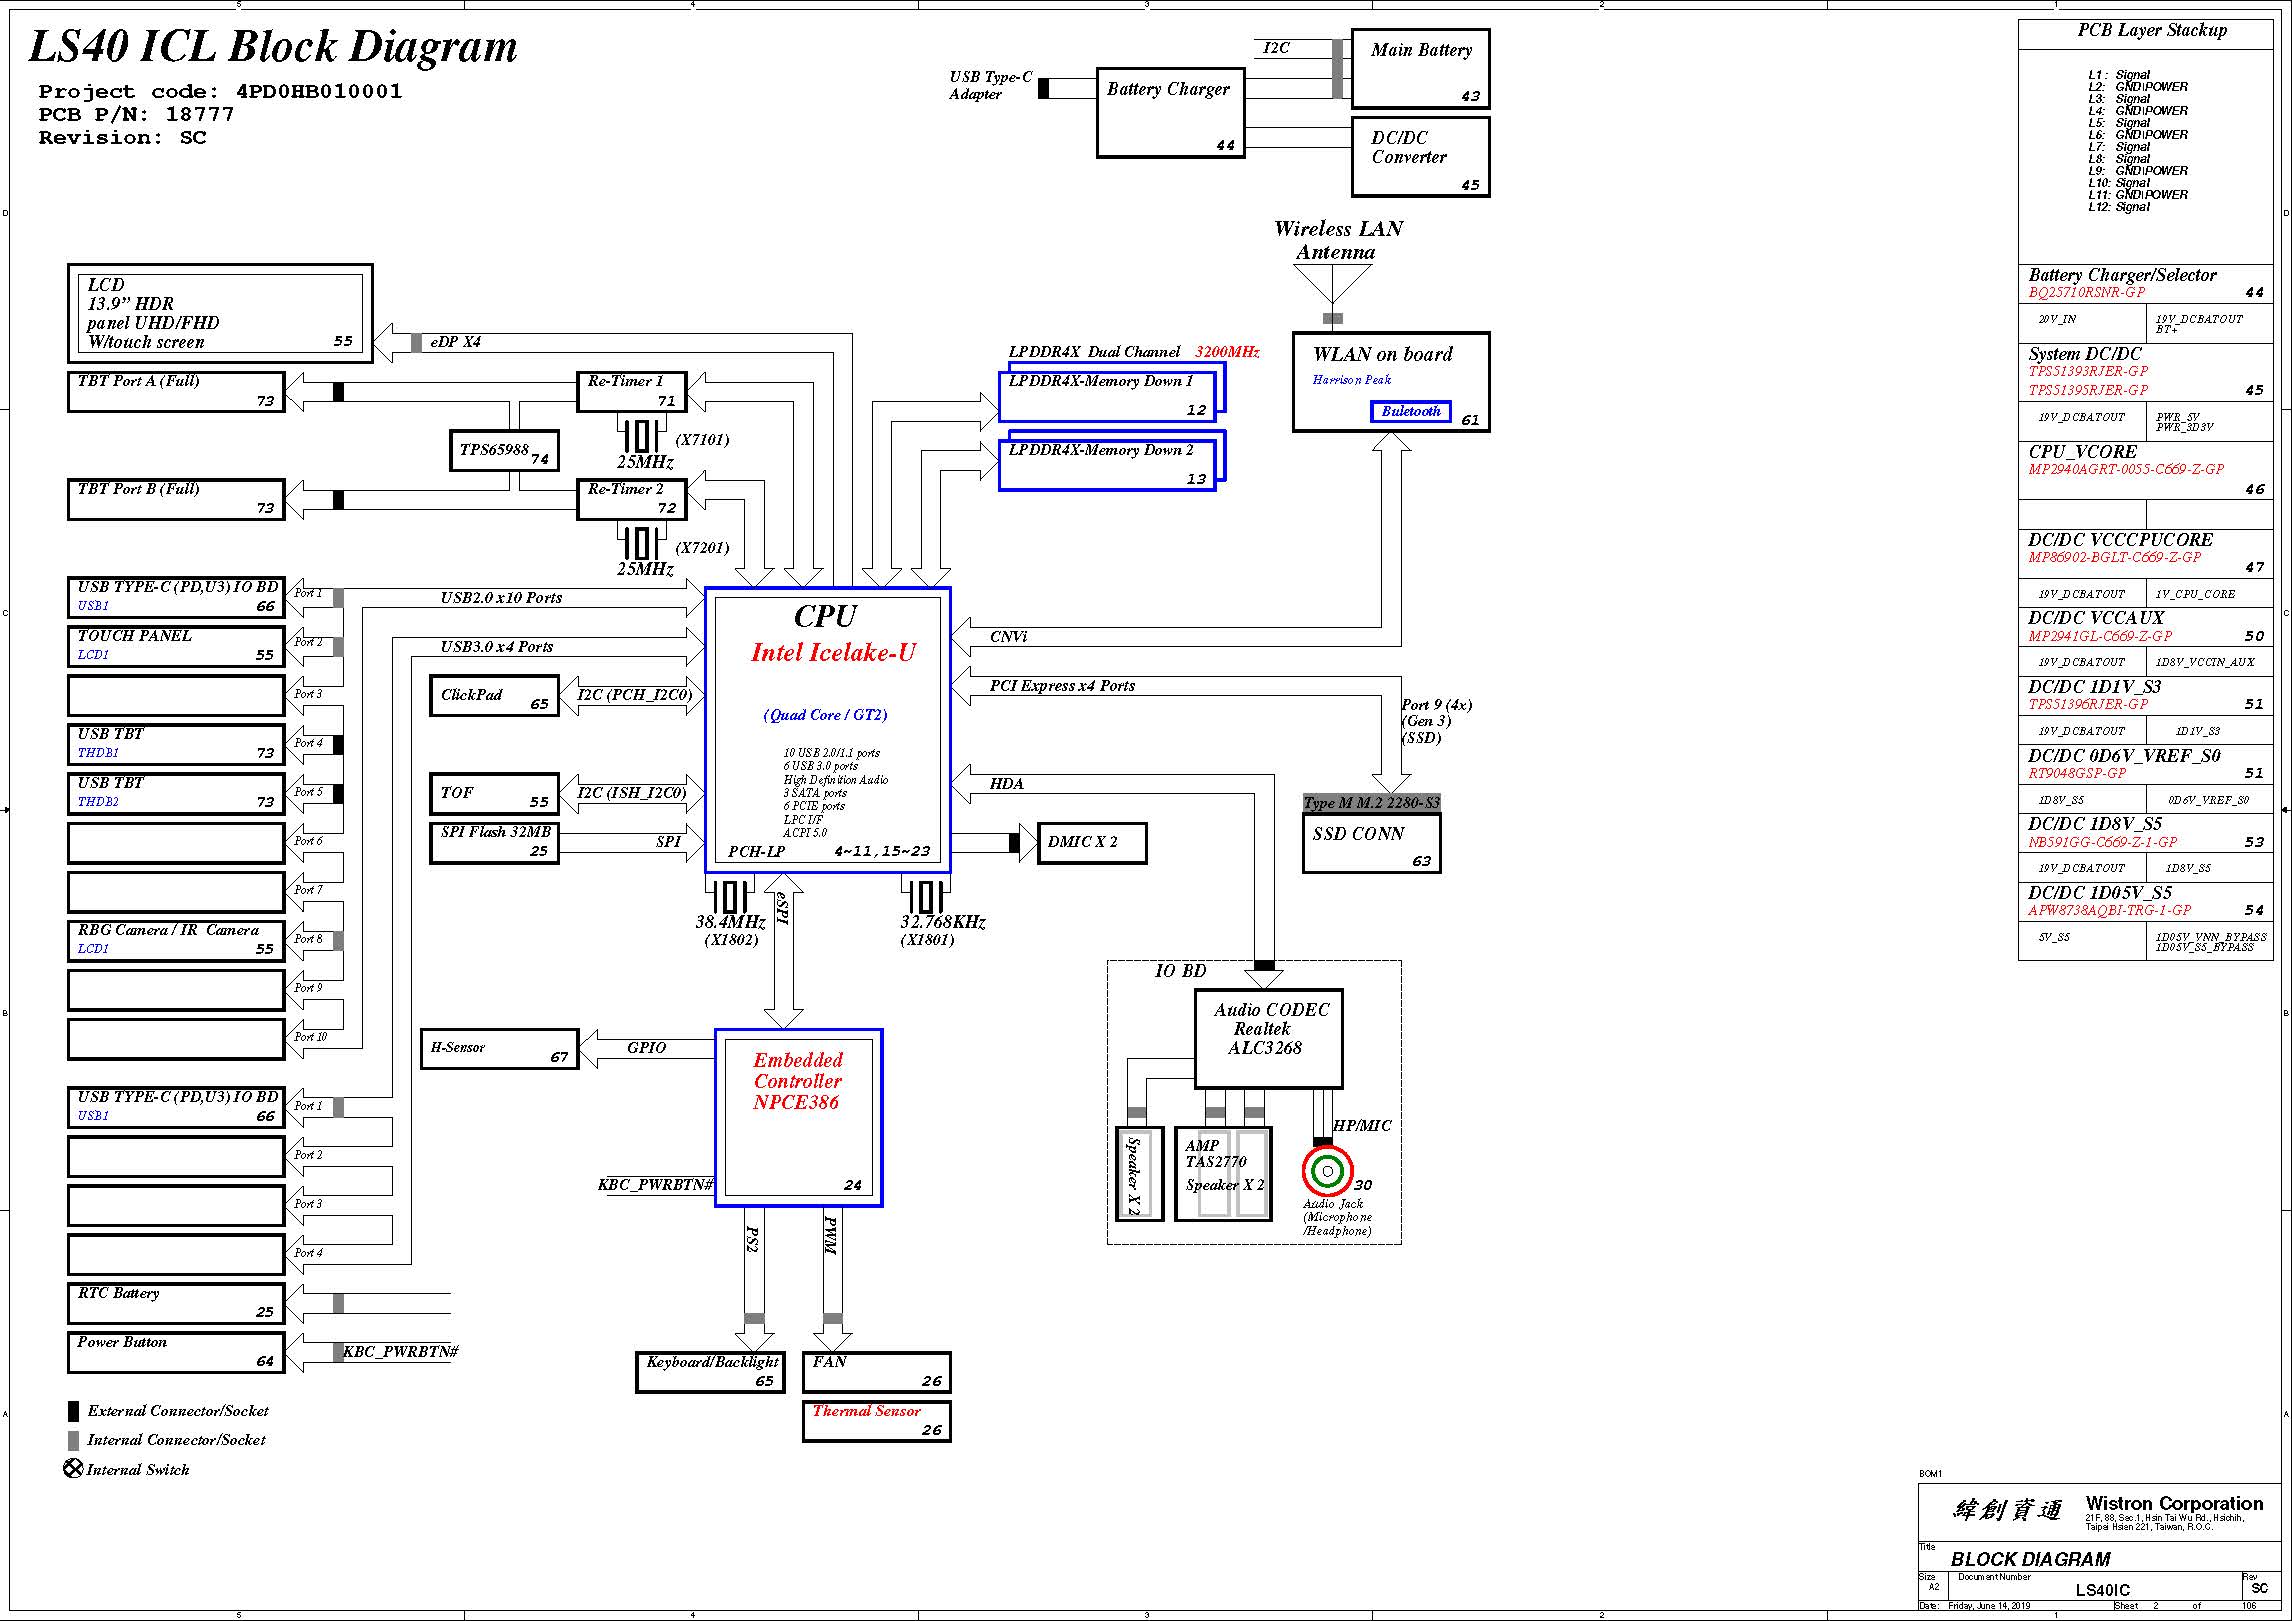The height and width of the screenshot is (1621, 2292).
Task: Click the Internal Switch legend symbol
Action: pos(73,1469)
